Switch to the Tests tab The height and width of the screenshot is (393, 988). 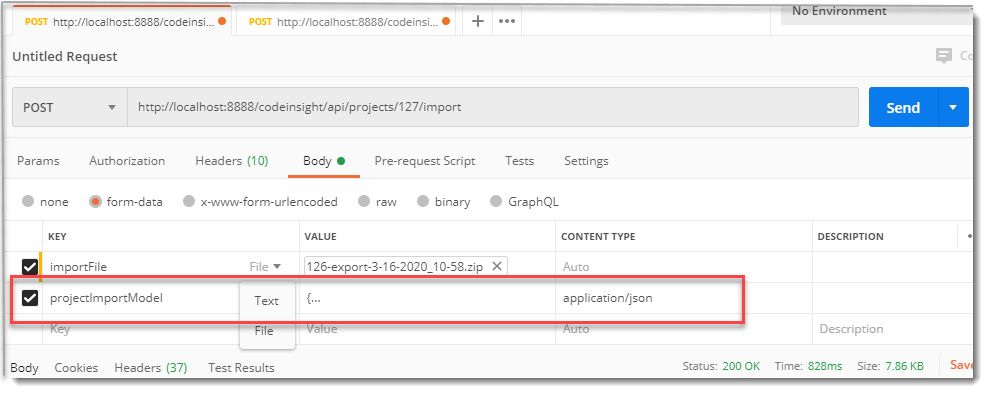click(x=519, y=161)
